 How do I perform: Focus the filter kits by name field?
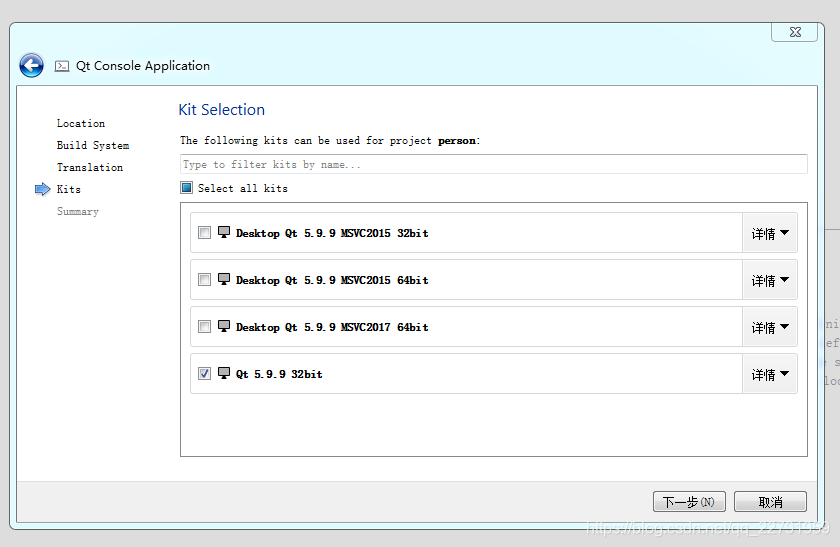click(x=493, y=164)
